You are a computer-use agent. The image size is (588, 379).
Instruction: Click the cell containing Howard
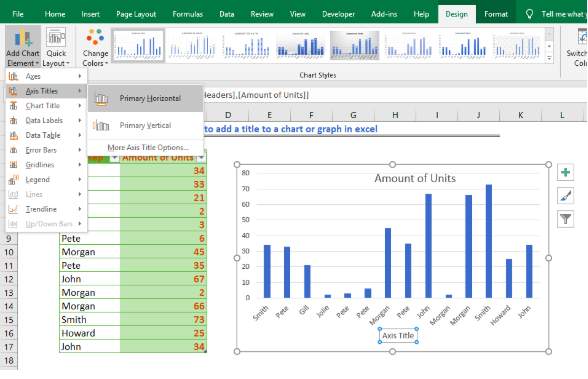point(90,333)
